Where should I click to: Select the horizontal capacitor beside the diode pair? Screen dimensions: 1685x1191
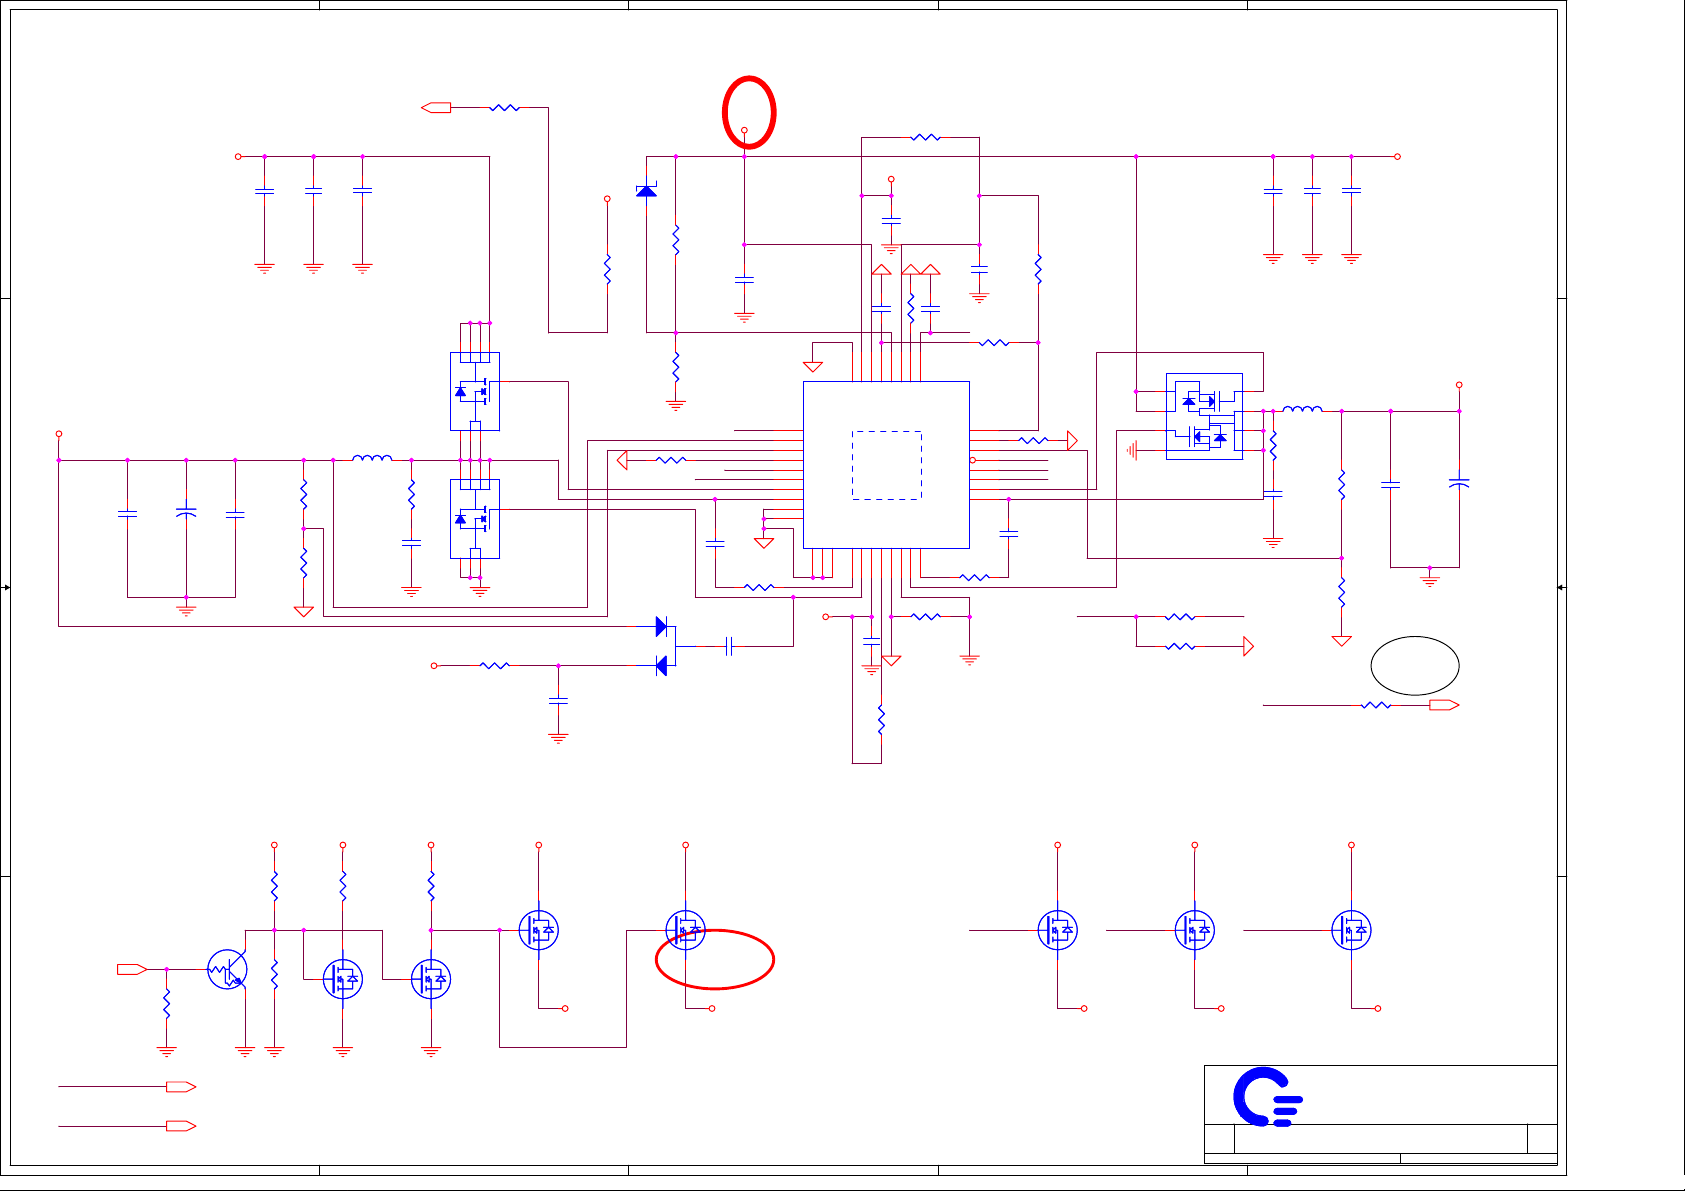(729, 646)
